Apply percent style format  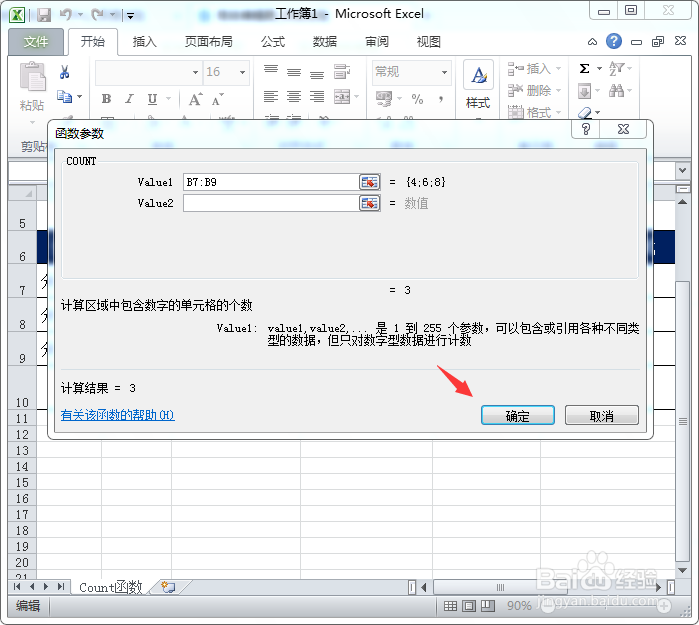click(x=417, y=99)
